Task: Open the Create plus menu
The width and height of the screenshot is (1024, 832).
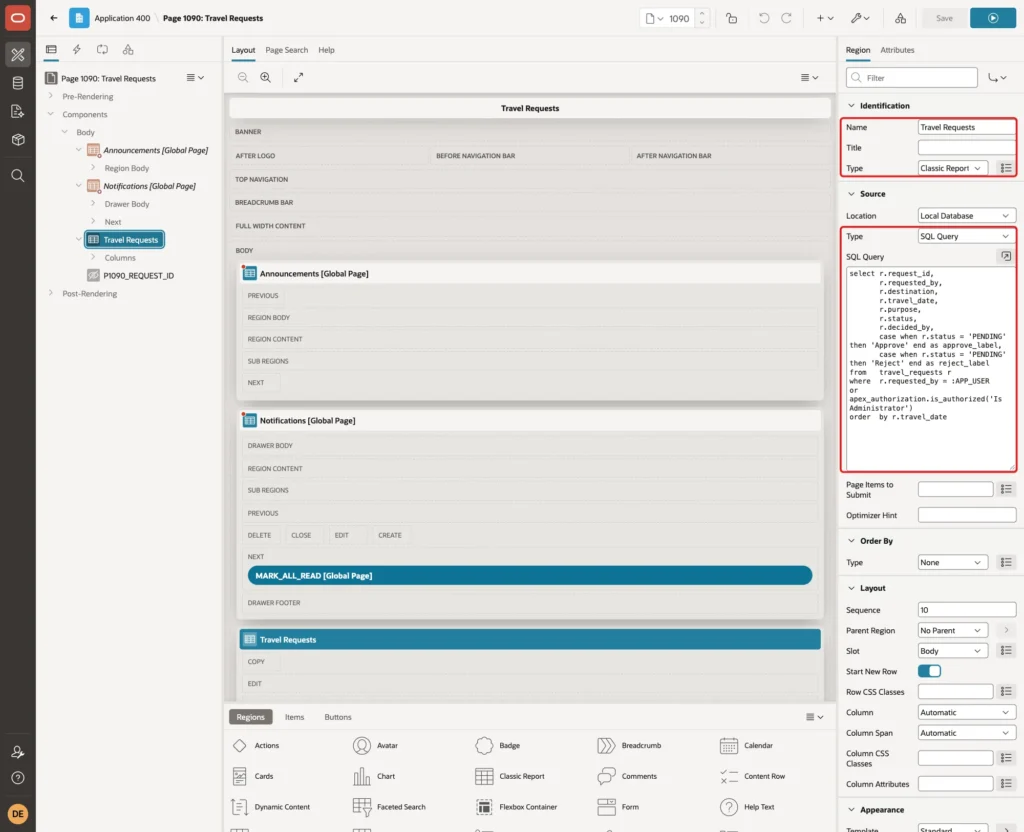Action: [825, 18]
